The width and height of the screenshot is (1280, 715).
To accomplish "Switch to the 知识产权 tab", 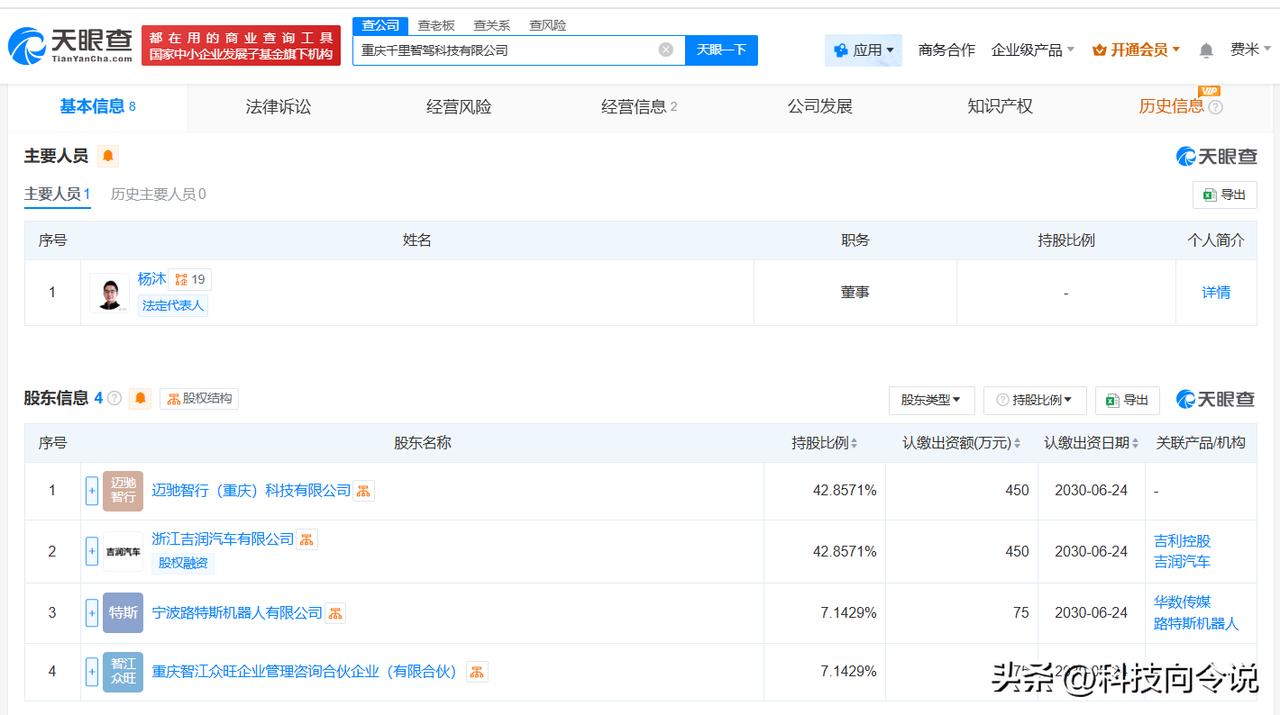I will pos(1000,107).
